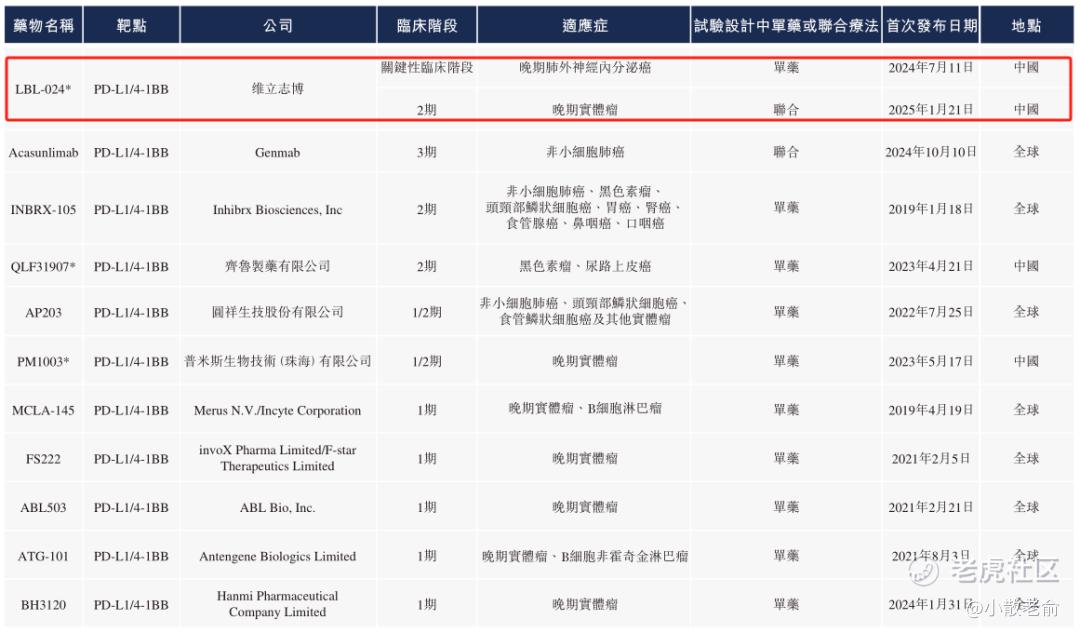Select the FS222 drug name cell
The height and width of the screenshot is (633, 1080).
pos(43,459)
